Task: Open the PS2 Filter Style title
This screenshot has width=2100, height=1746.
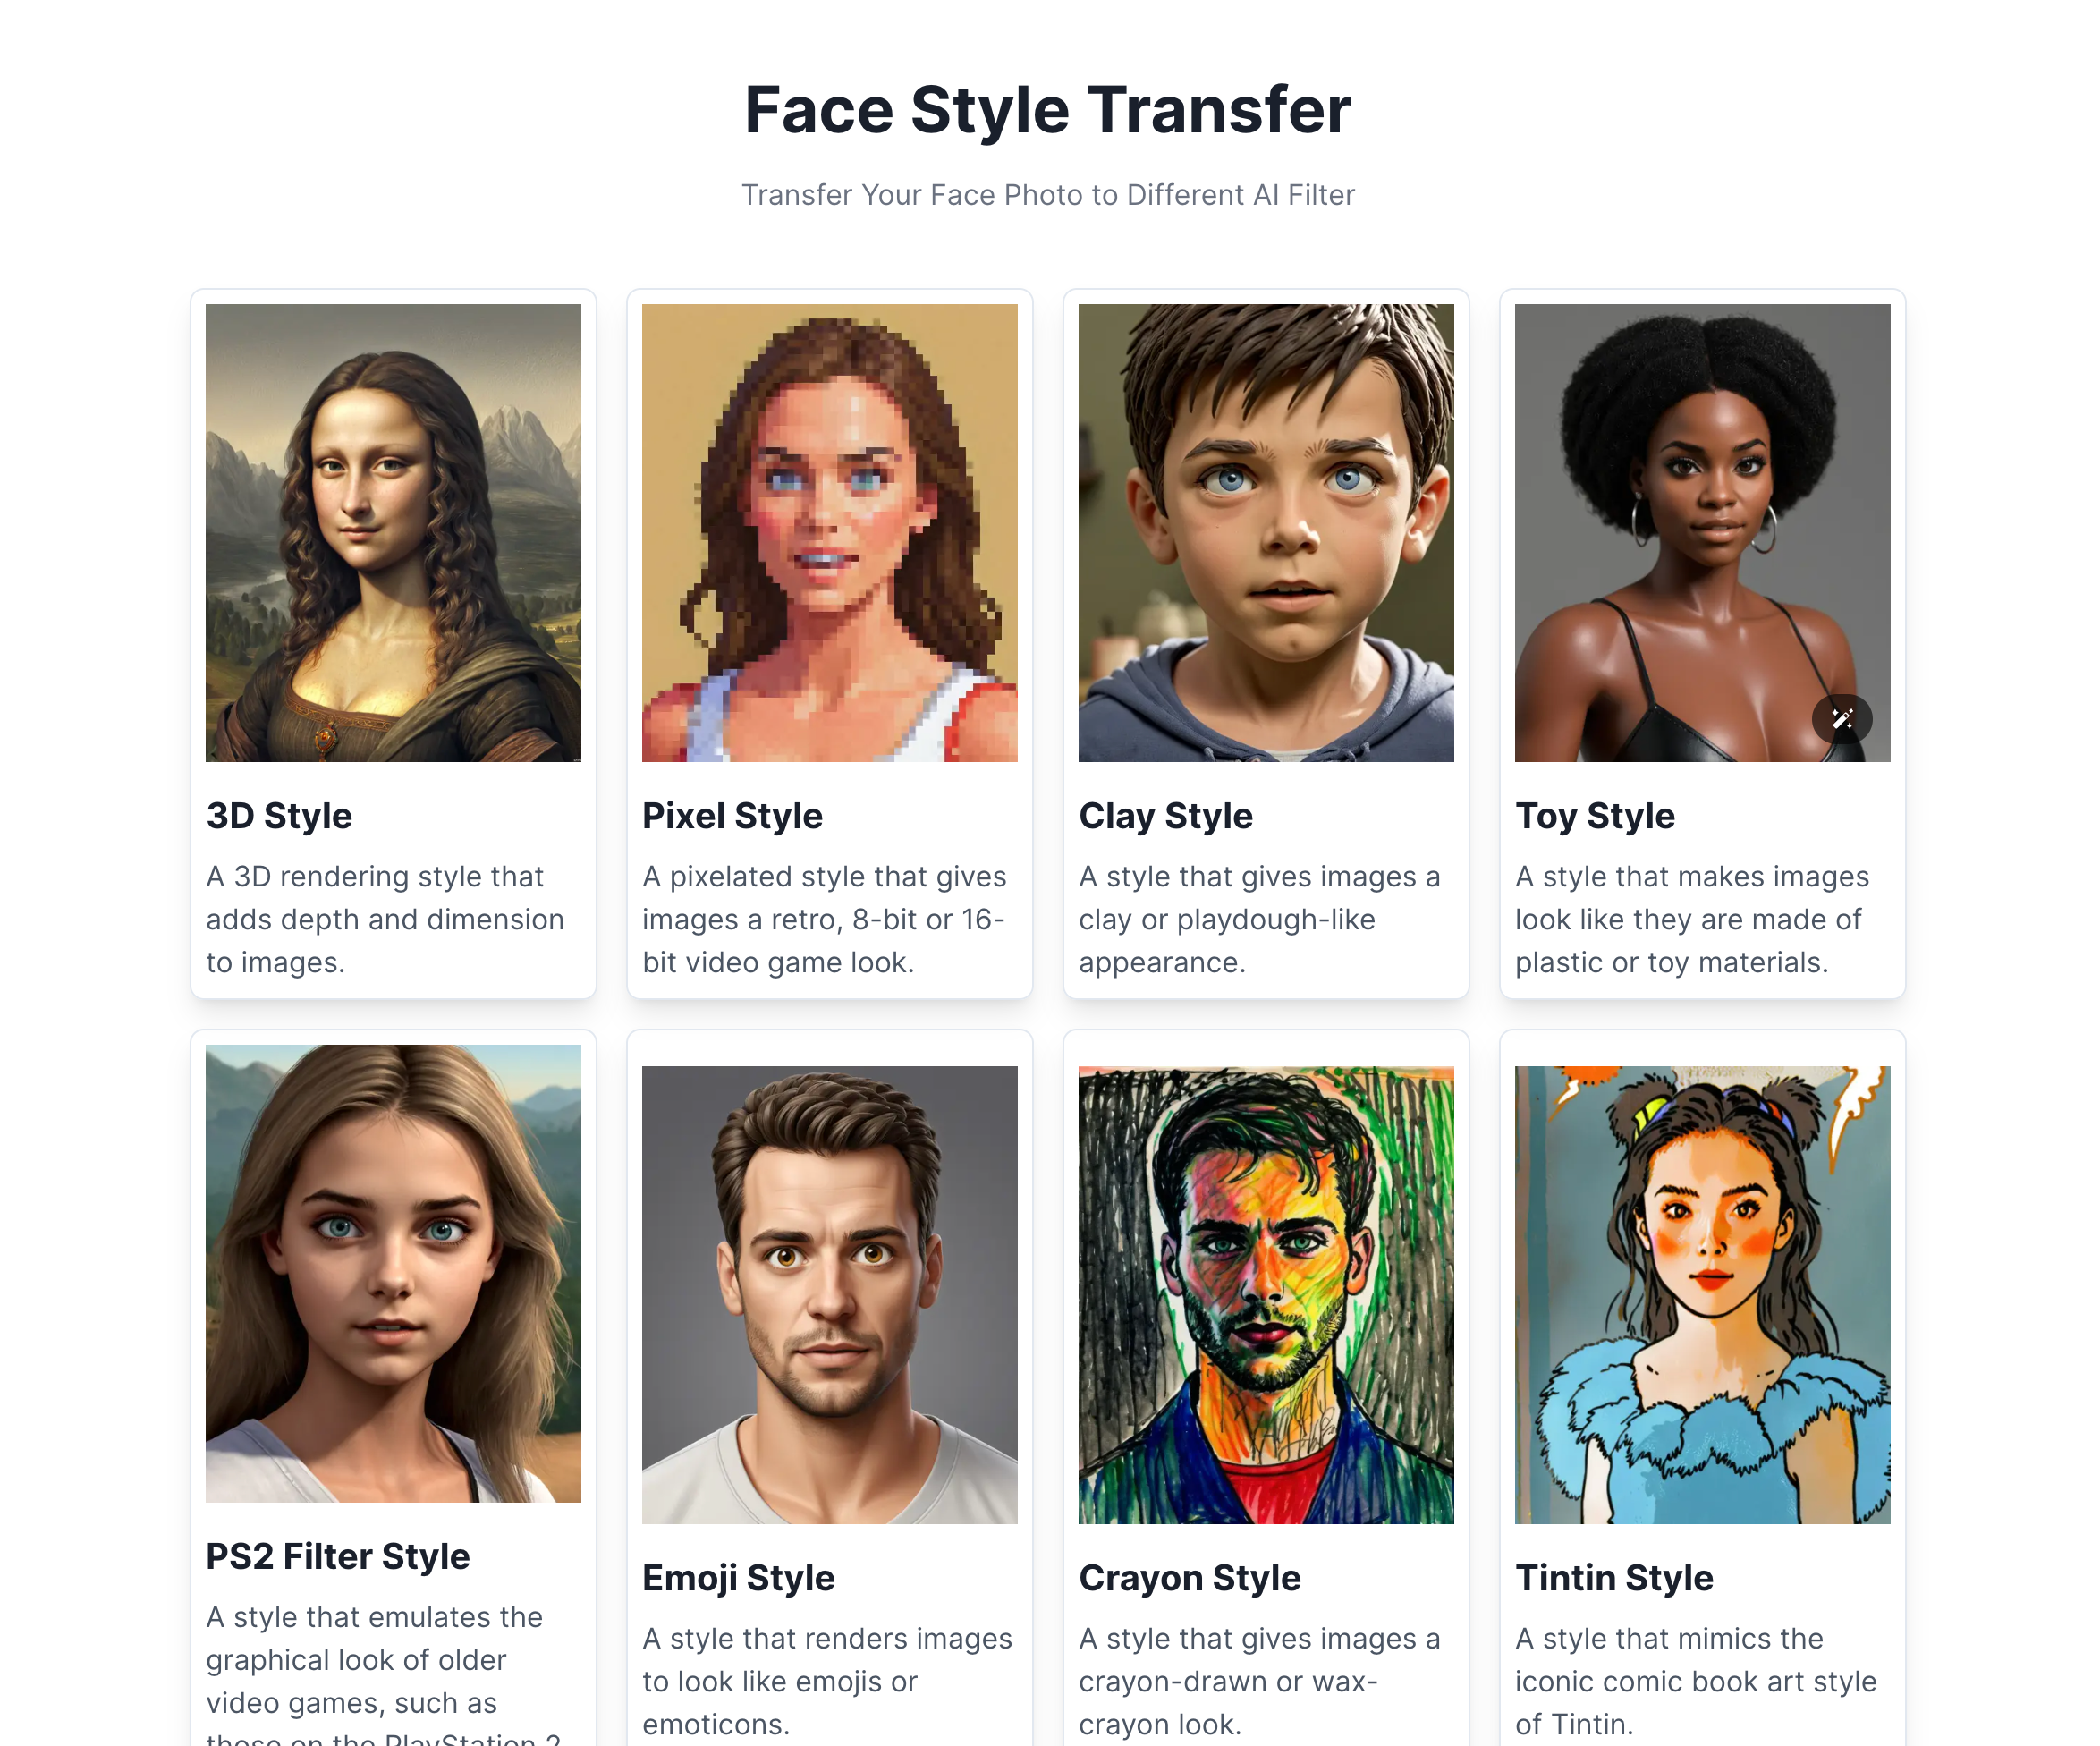Action: (338, 1556)
